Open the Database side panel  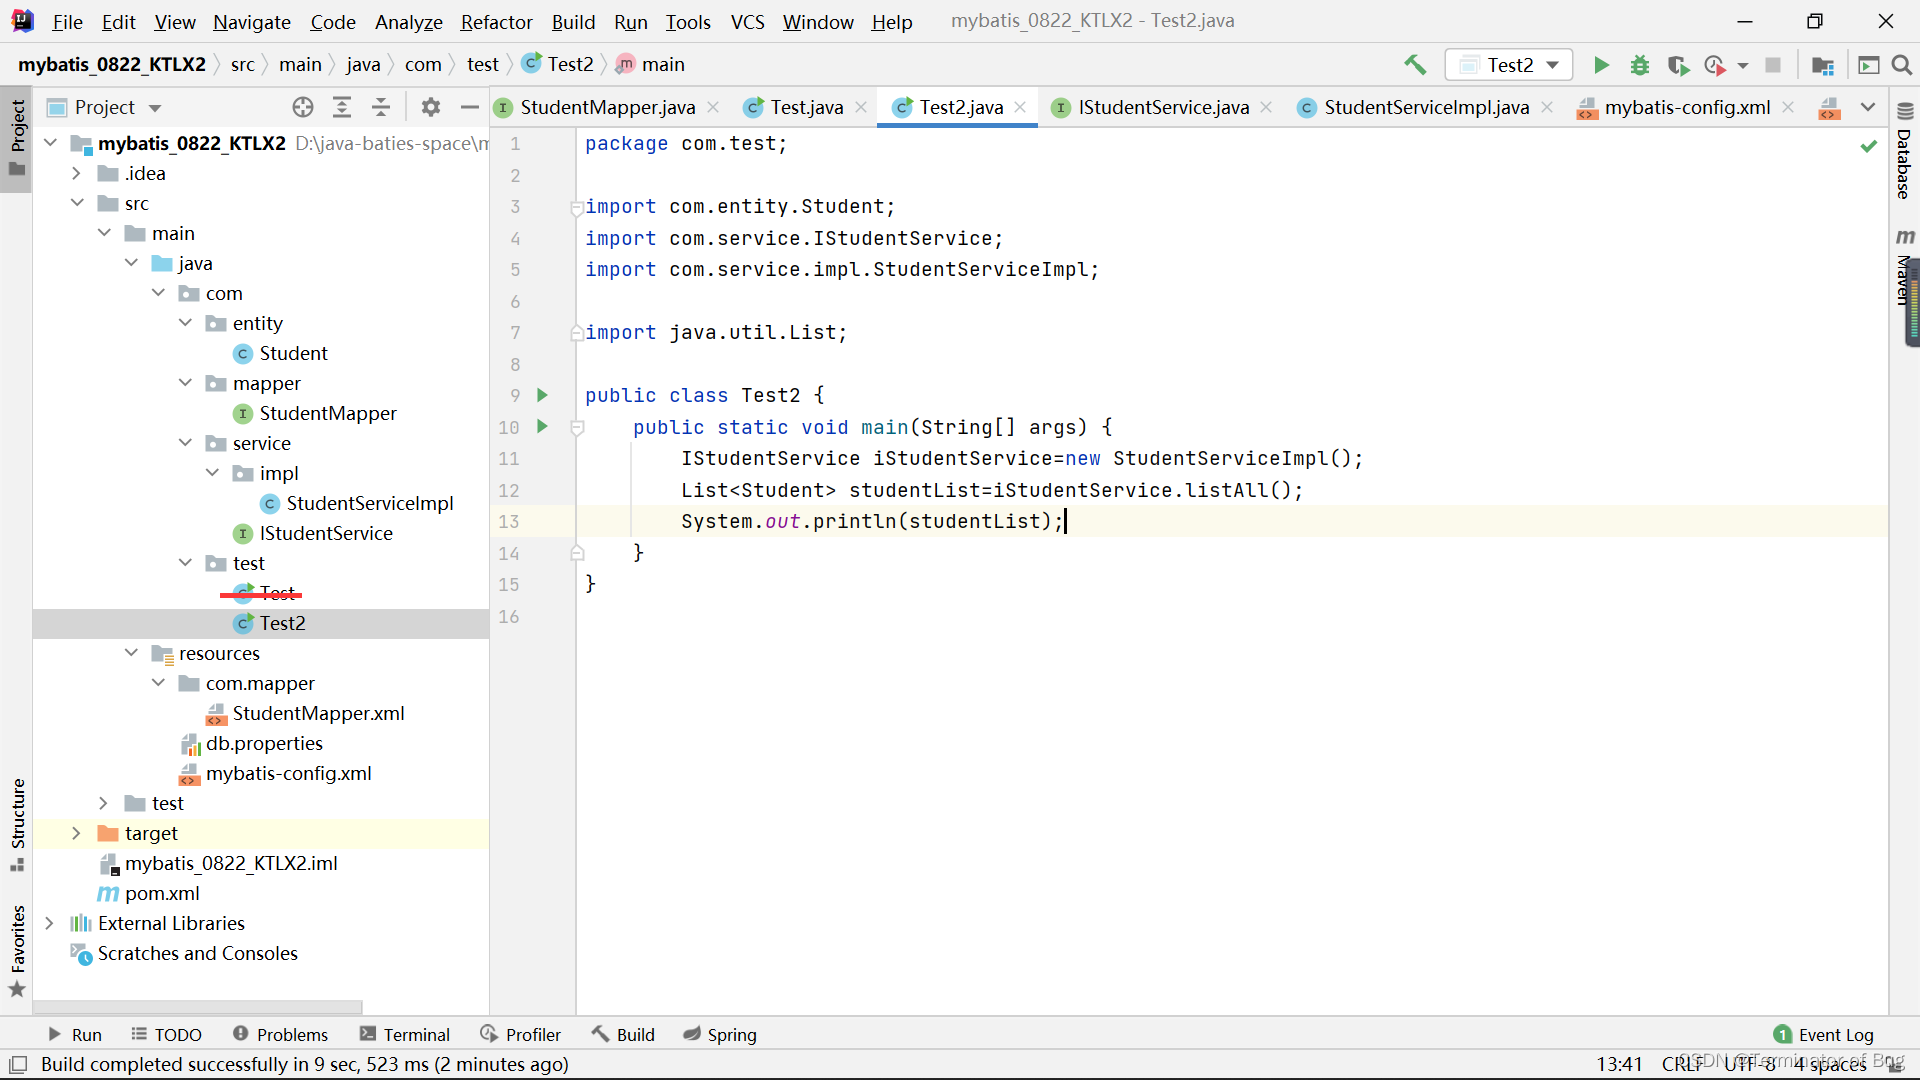[1904, 152]
